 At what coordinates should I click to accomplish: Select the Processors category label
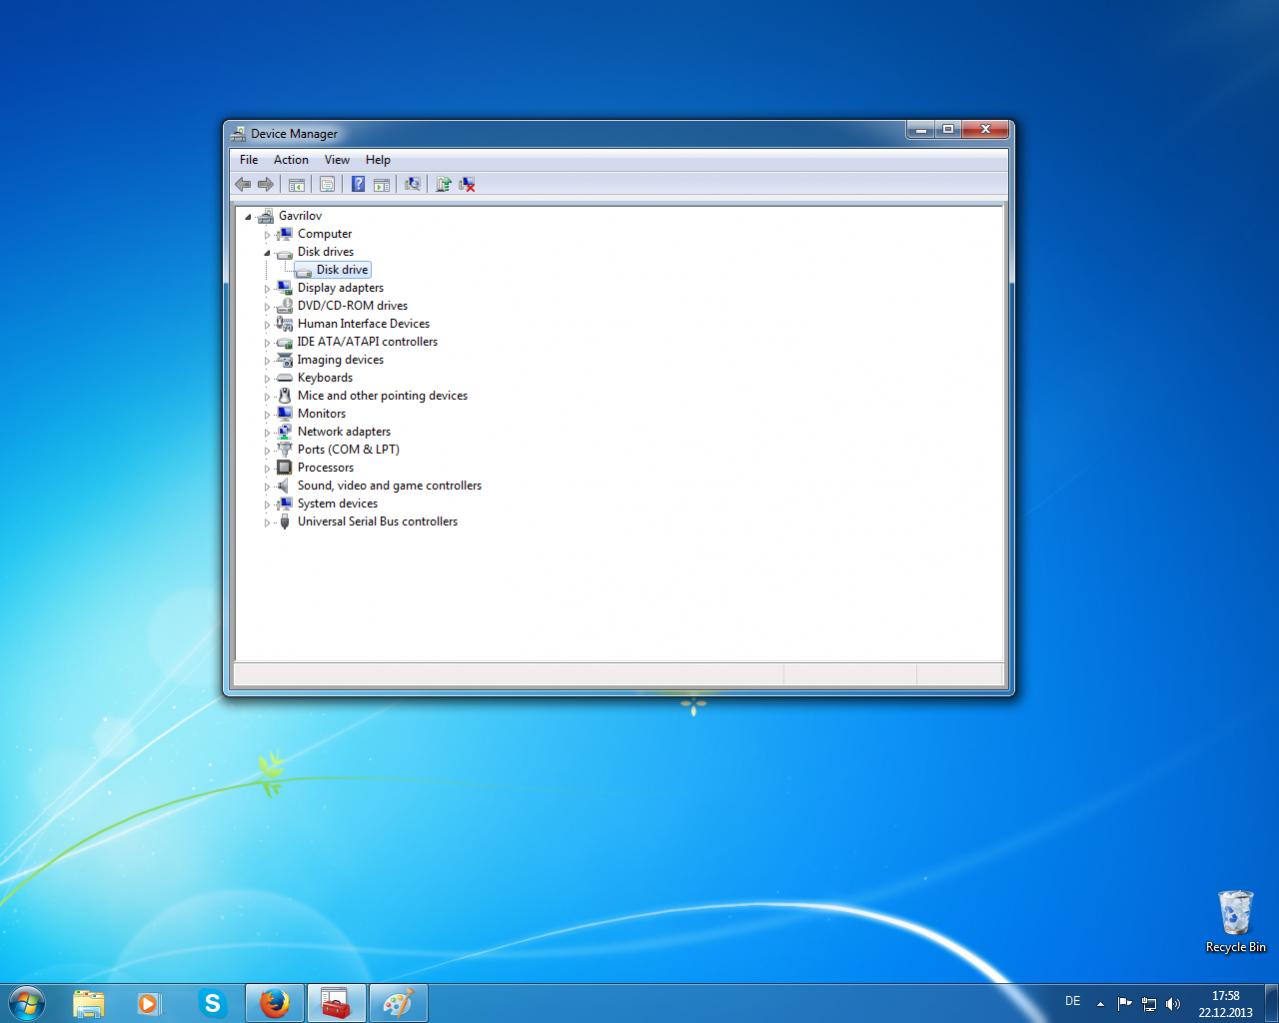click(325, 468)
